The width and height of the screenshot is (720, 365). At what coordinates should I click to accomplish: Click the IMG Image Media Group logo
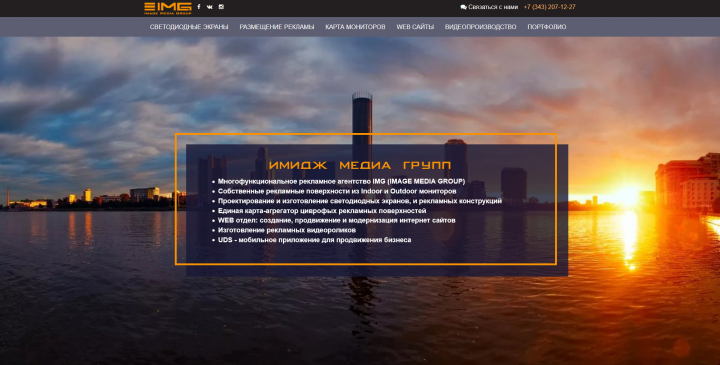[168, 8]
